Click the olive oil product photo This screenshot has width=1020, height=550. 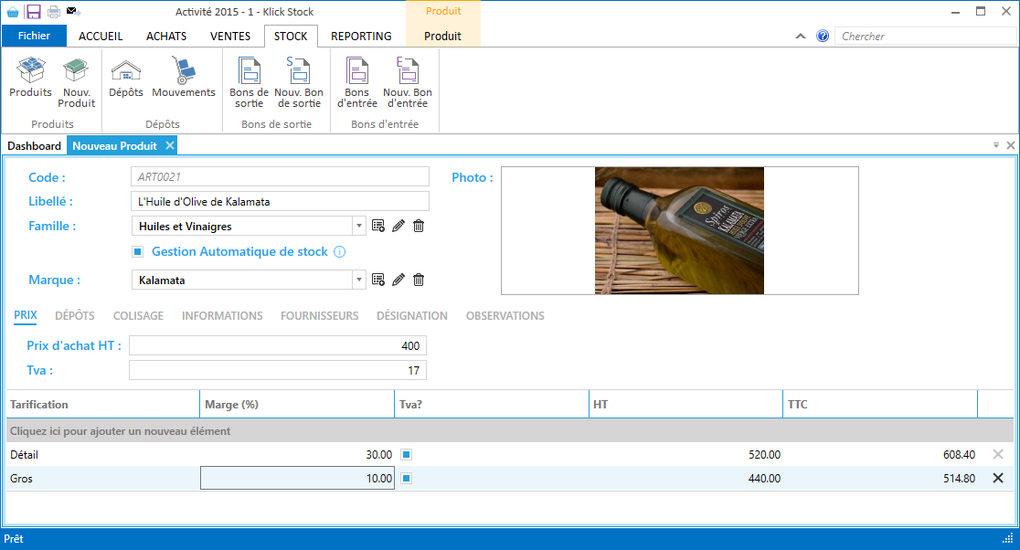pyautogui.click(x=679, y=230)
